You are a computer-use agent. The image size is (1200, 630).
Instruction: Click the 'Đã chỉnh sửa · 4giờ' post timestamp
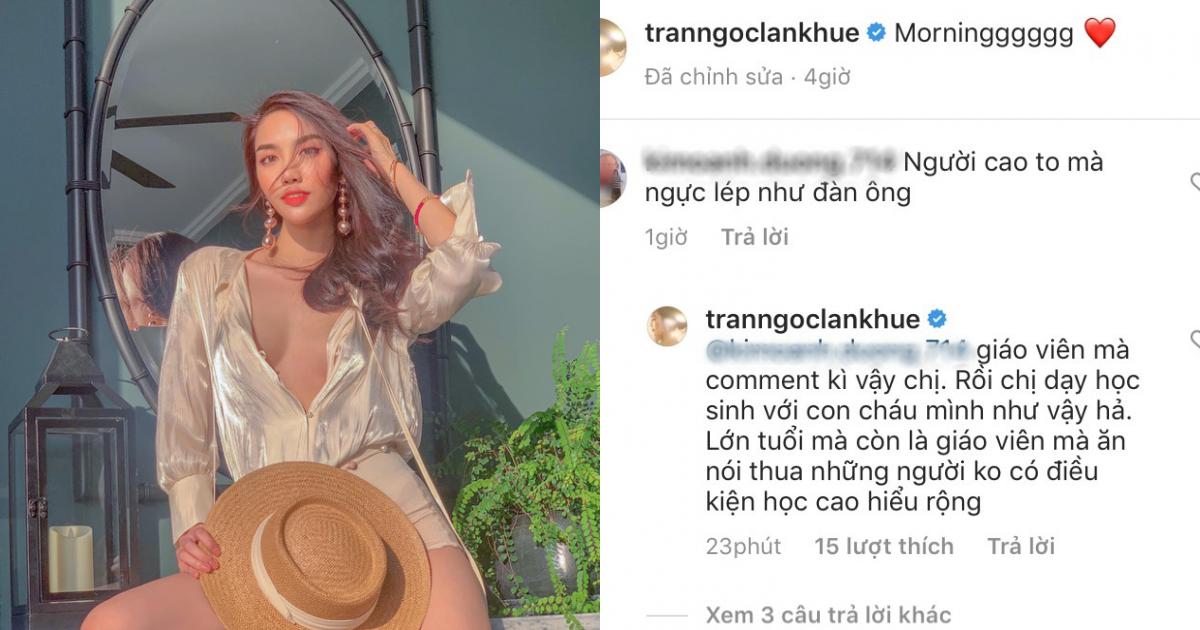(747, 76)
